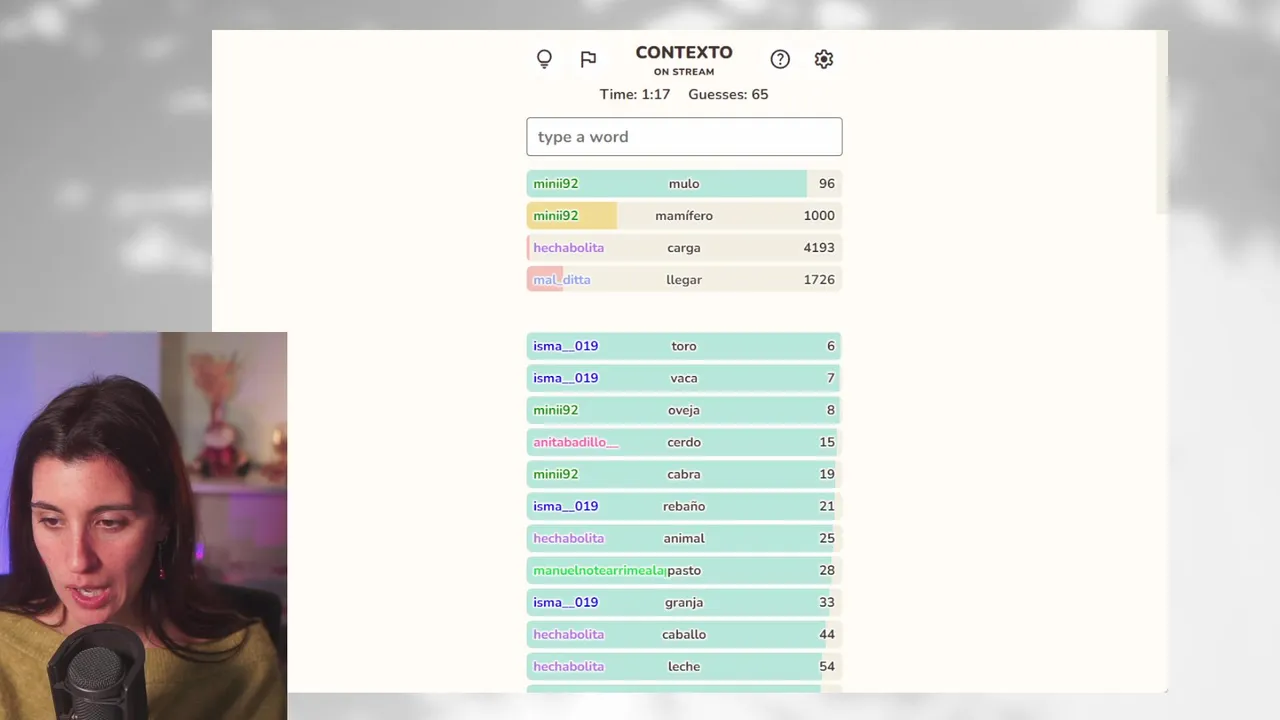Click the flag give-up icon
This screenshot has height=720, width=1280.
(x=588, y=59)
